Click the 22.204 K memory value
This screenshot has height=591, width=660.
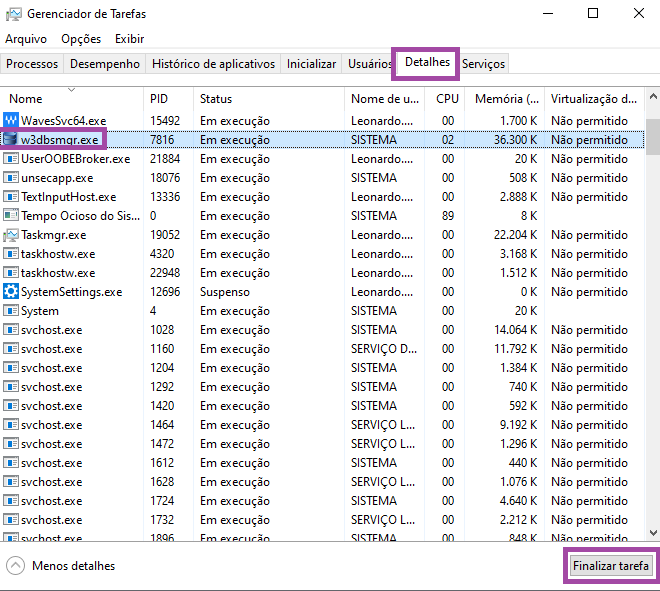tap(516, 234)
